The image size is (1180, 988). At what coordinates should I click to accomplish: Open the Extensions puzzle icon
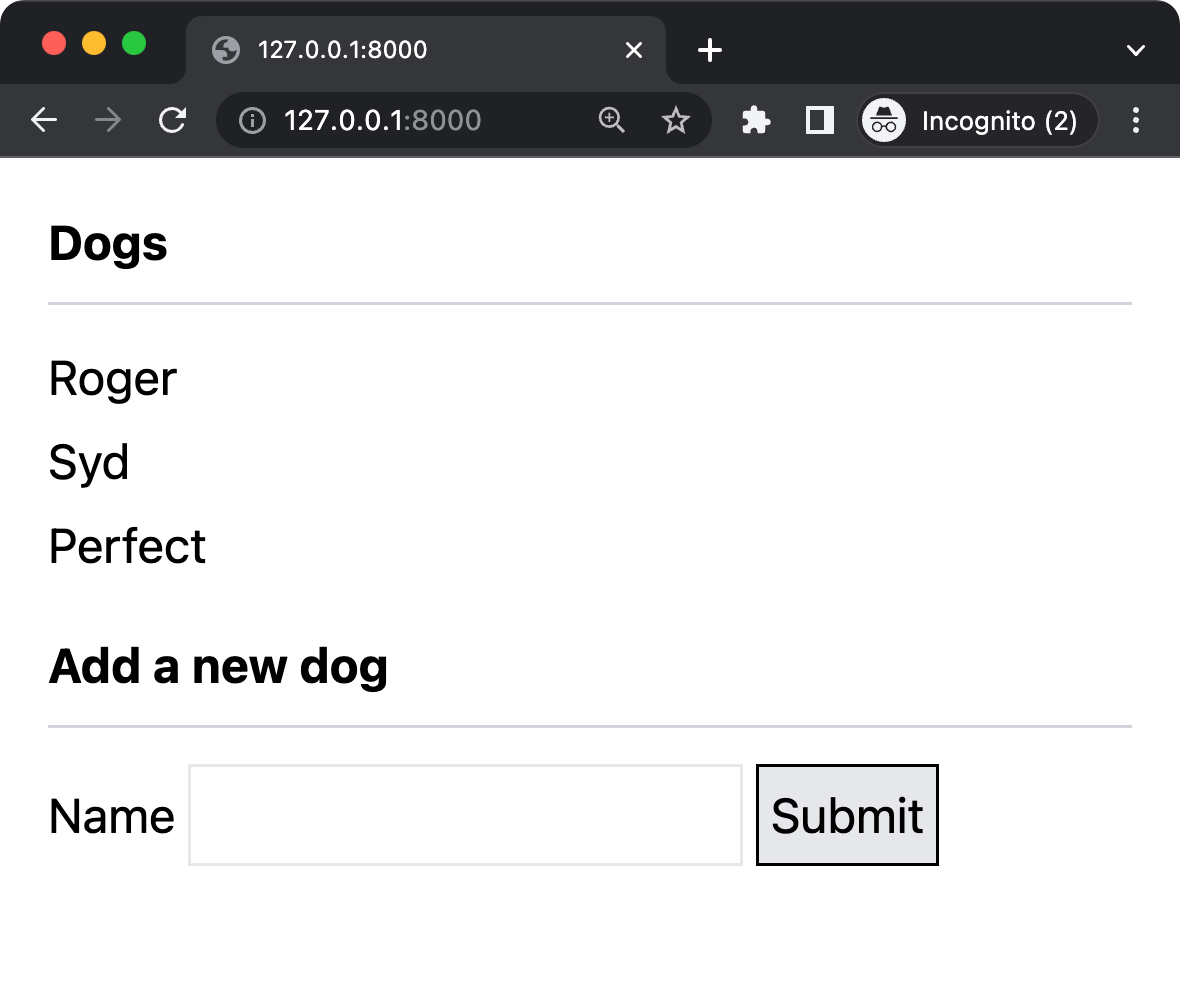756,121
